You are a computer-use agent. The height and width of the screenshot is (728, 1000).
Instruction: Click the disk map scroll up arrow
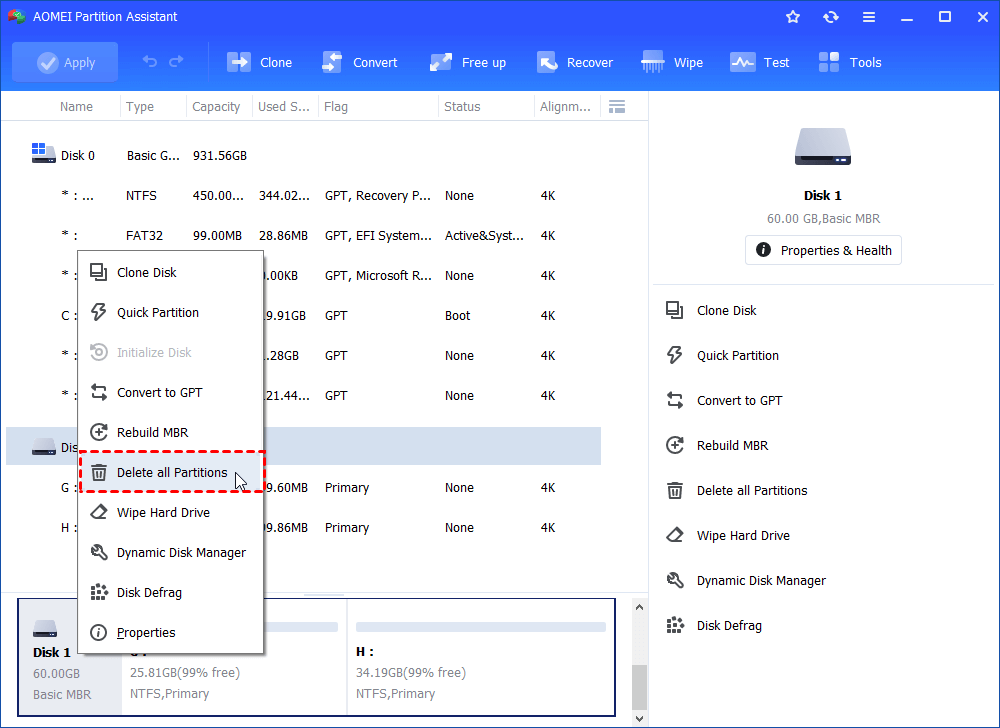point(639,608)
